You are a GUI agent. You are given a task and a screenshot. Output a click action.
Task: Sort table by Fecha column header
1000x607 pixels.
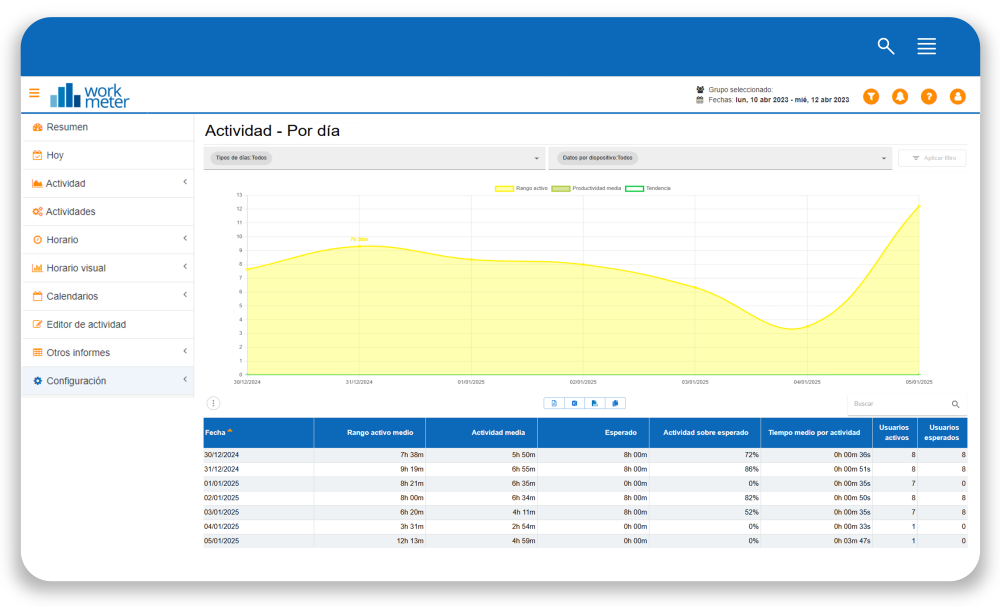[217, 432]
